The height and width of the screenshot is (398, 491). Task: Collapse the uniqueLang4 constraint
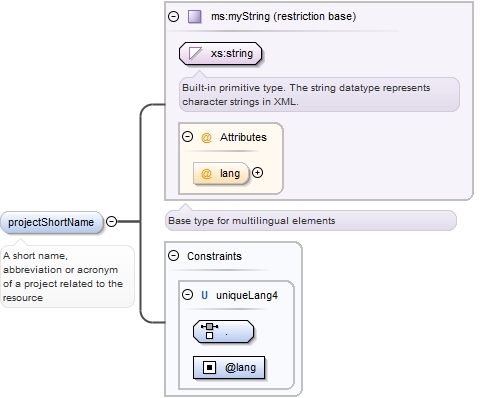tap(187, 295)
